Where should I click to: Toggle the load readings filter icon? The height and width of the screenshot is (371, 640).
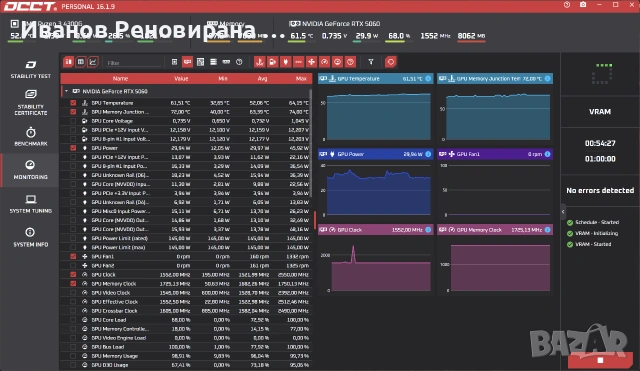pyautogui.click(x=338, y=62)
